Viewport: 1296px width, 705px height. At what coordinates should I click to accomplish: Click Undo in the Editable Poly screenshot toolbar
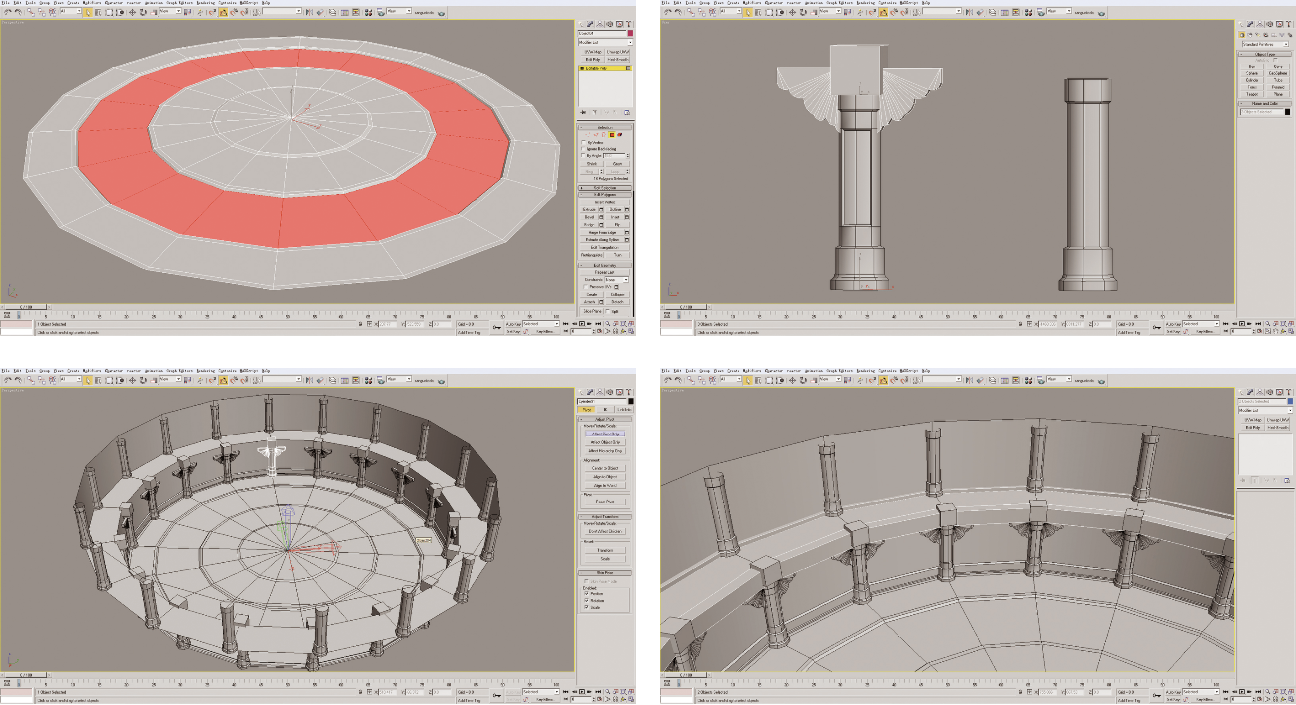click(8, 12)
